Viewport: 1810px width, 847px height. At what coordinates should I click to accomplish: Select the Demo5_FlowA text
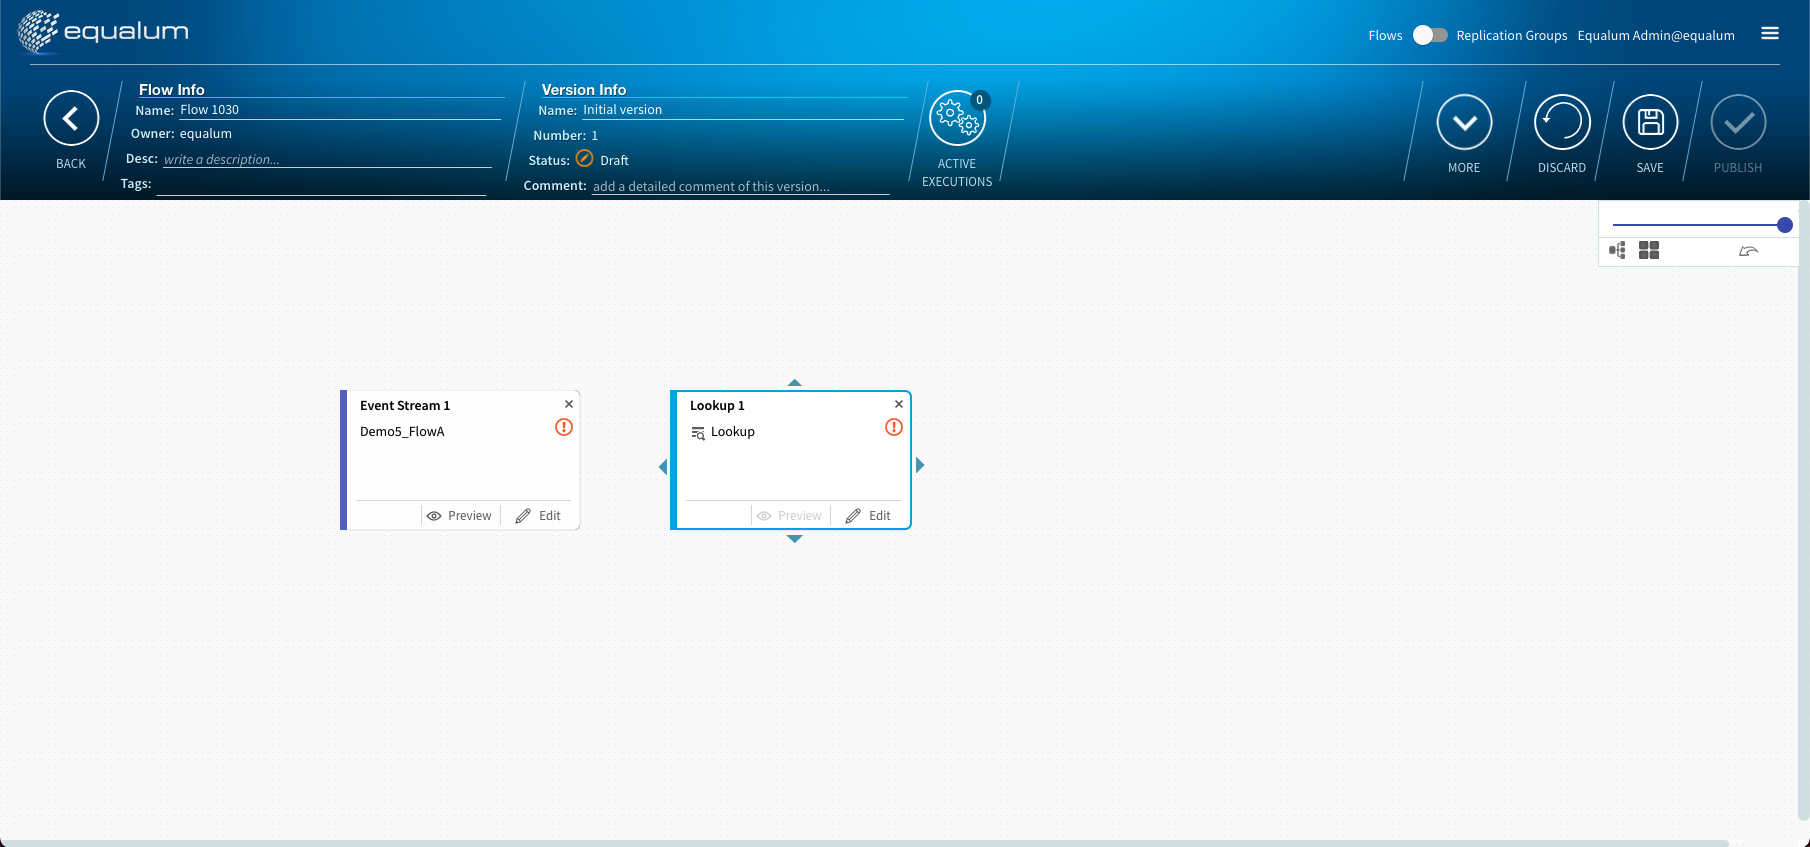click(x=402, y=431)
